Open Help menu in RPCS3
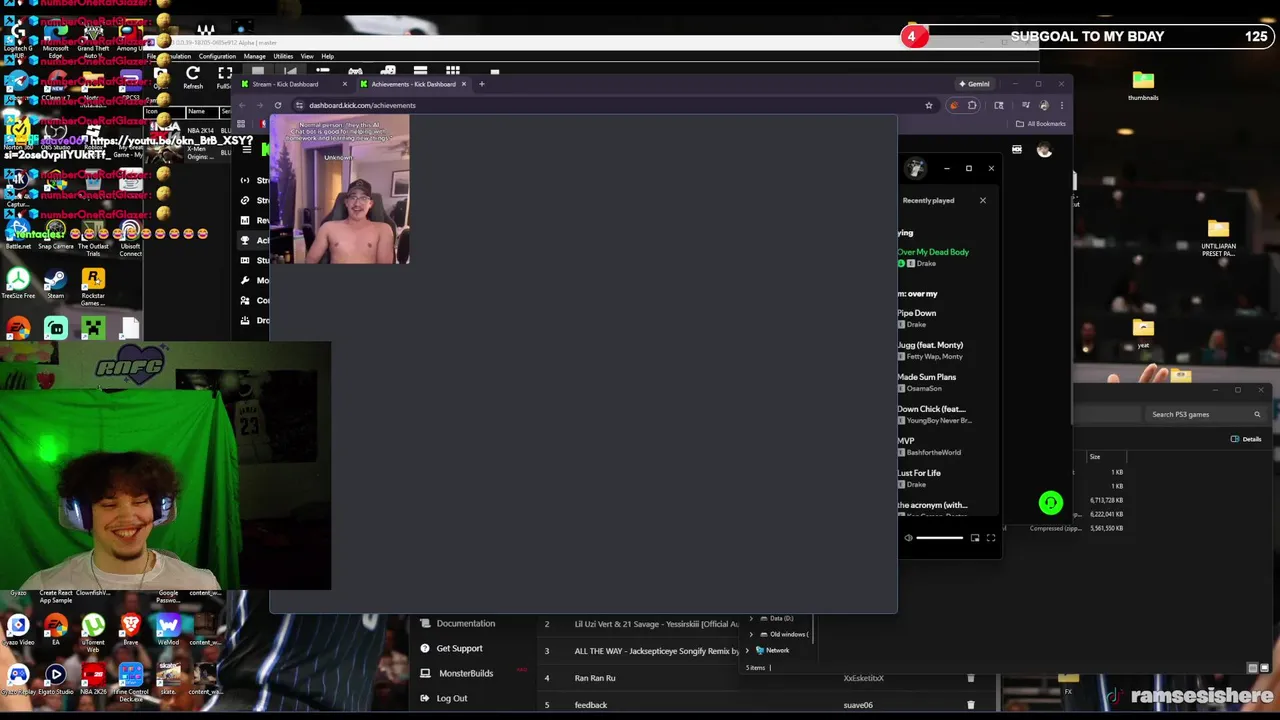This screenshot has height=720, width=1280. click(x=327, y=56)
